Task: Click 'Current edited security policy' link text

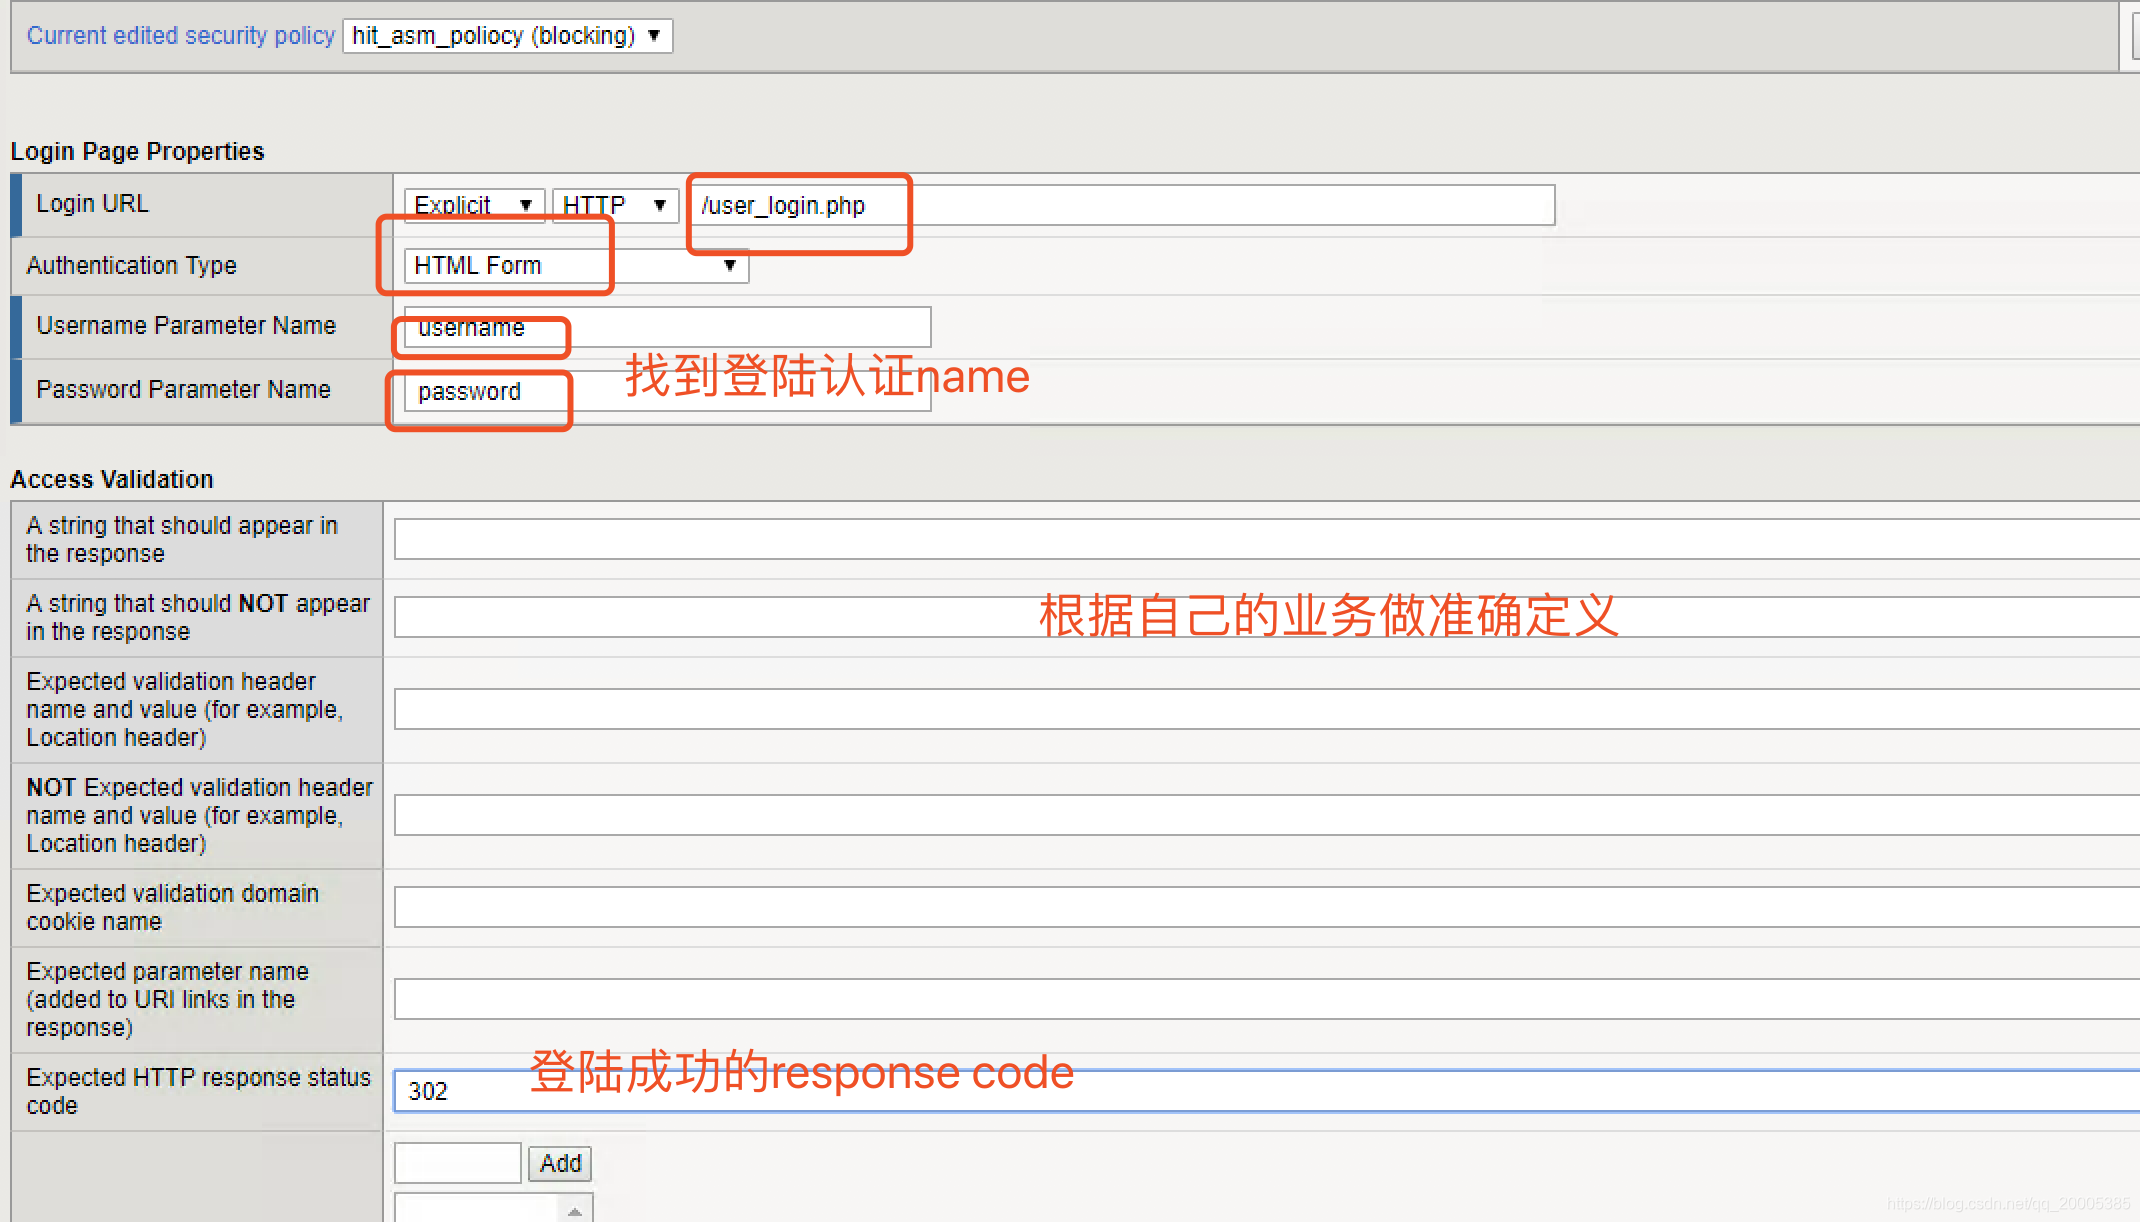Action: point(180,36)
